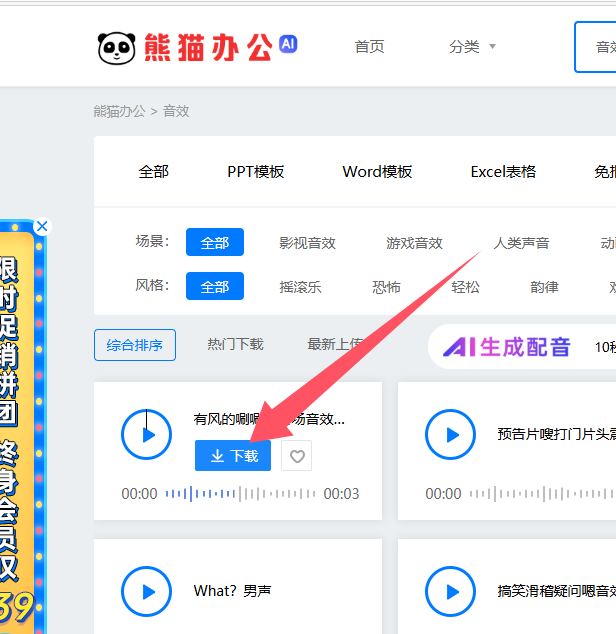616x634 pixels.
Task: Open the PPT模板 category tab
Action: (256, 171)
